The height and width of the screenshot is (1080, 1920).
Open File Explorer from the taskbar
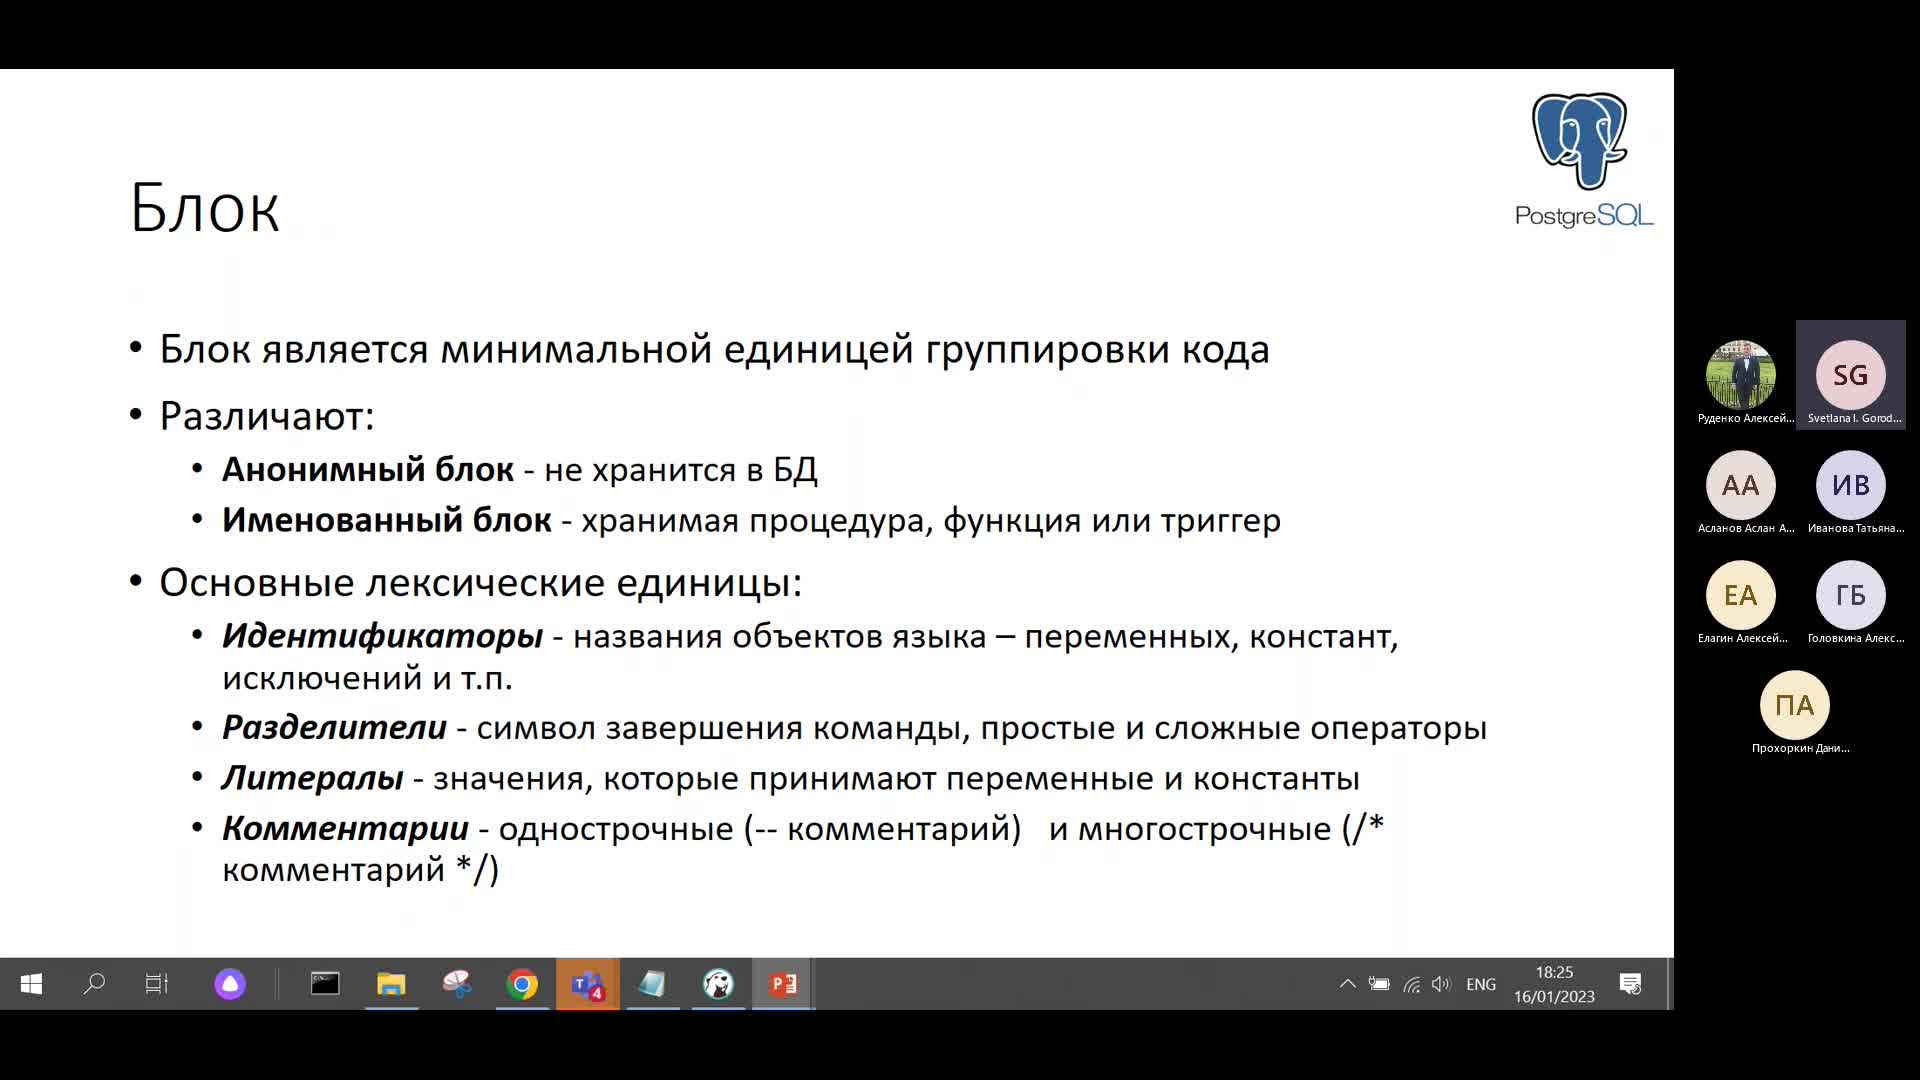[x=391, y=984]
